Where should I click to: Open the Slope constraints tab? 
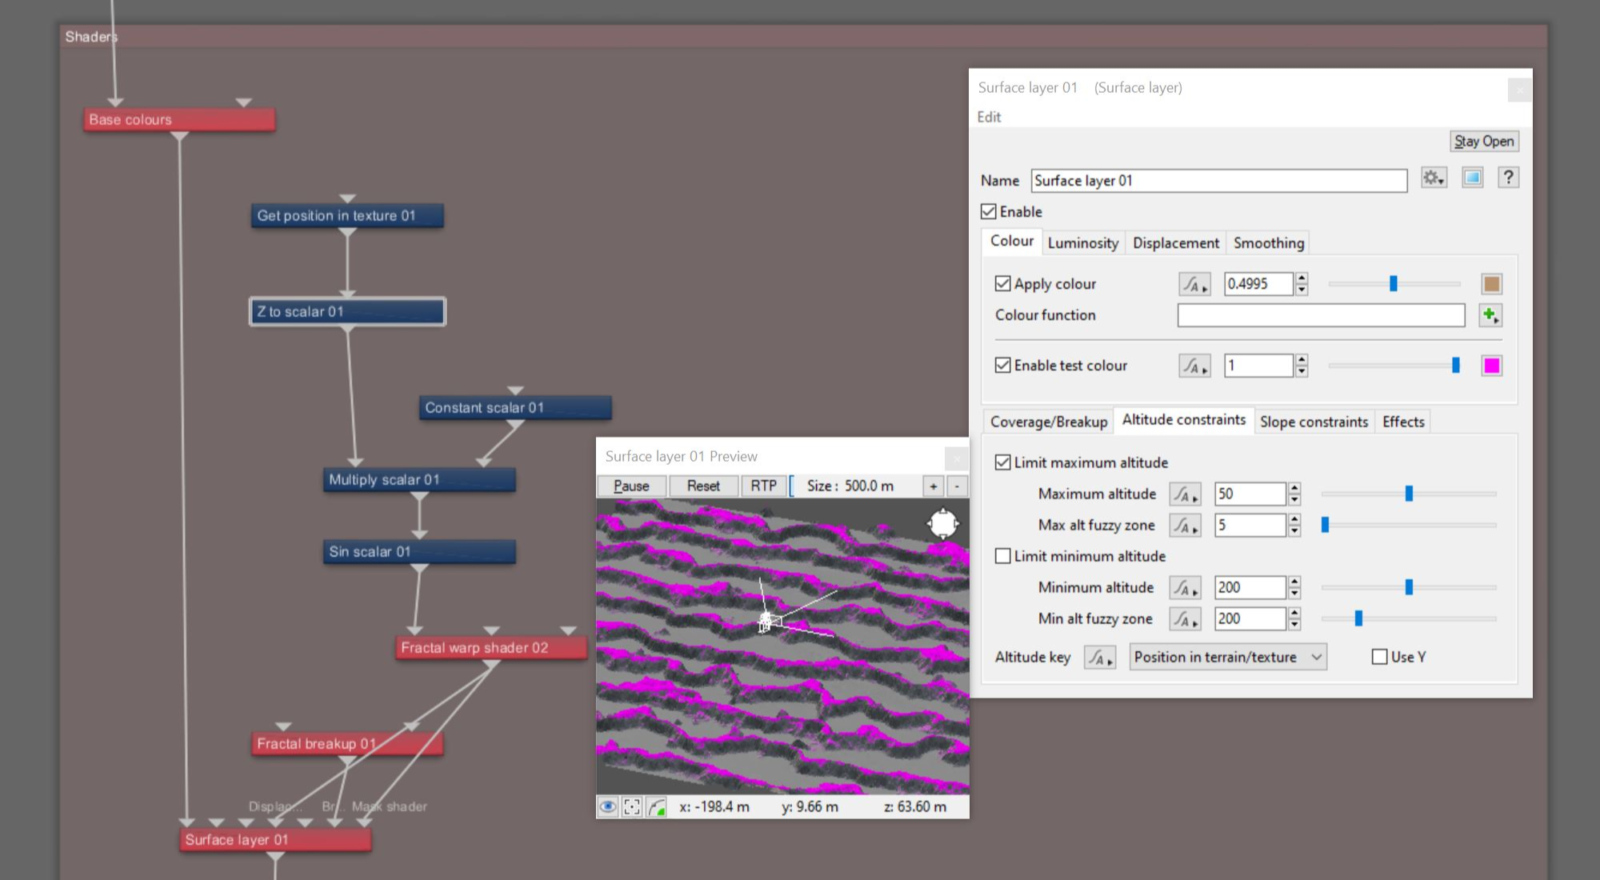pos(1314,422)
